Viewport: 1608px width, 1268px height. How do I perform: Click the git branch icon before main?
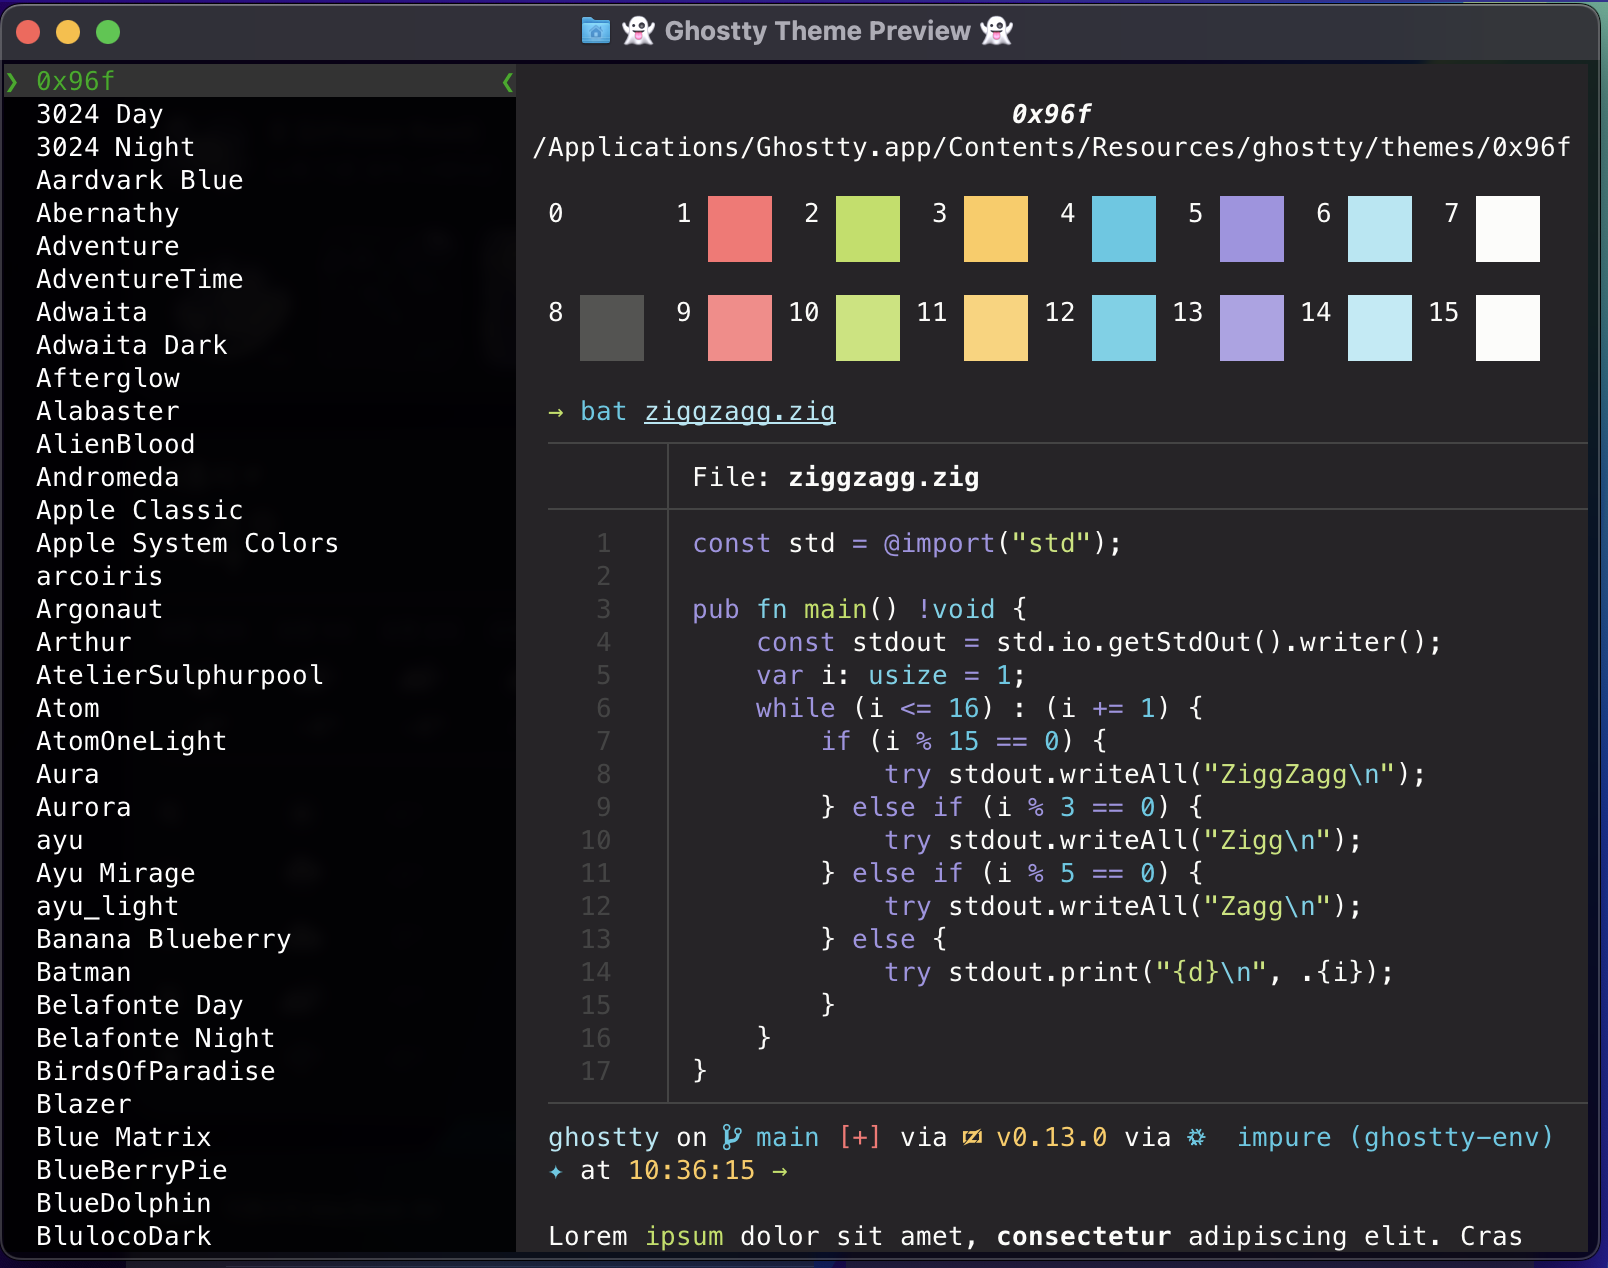coord(732,1137)
